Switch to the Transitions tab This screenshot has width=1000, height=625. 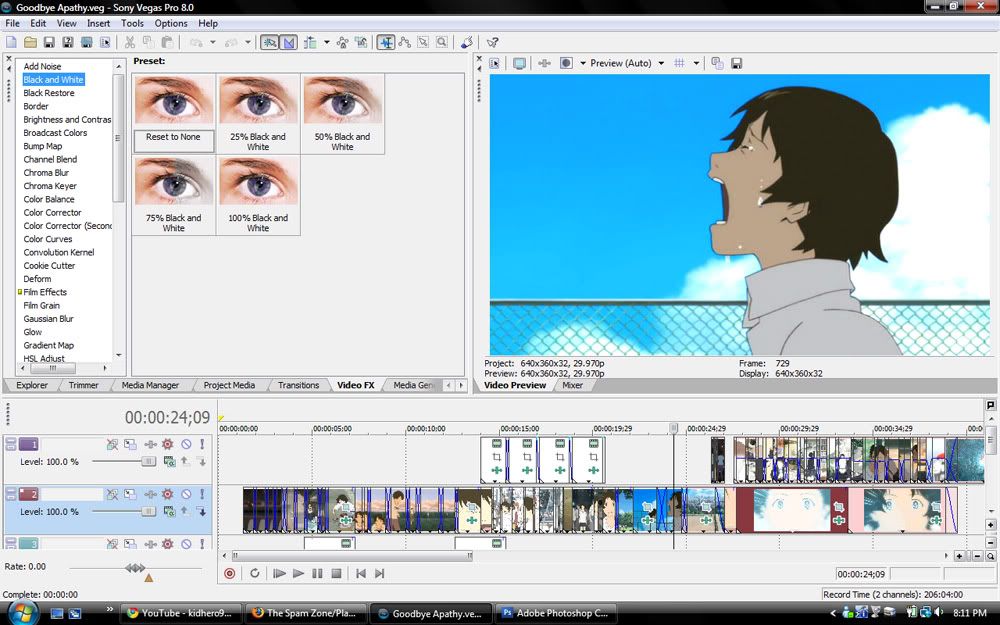pyautogui.click(x=298, y=385)
